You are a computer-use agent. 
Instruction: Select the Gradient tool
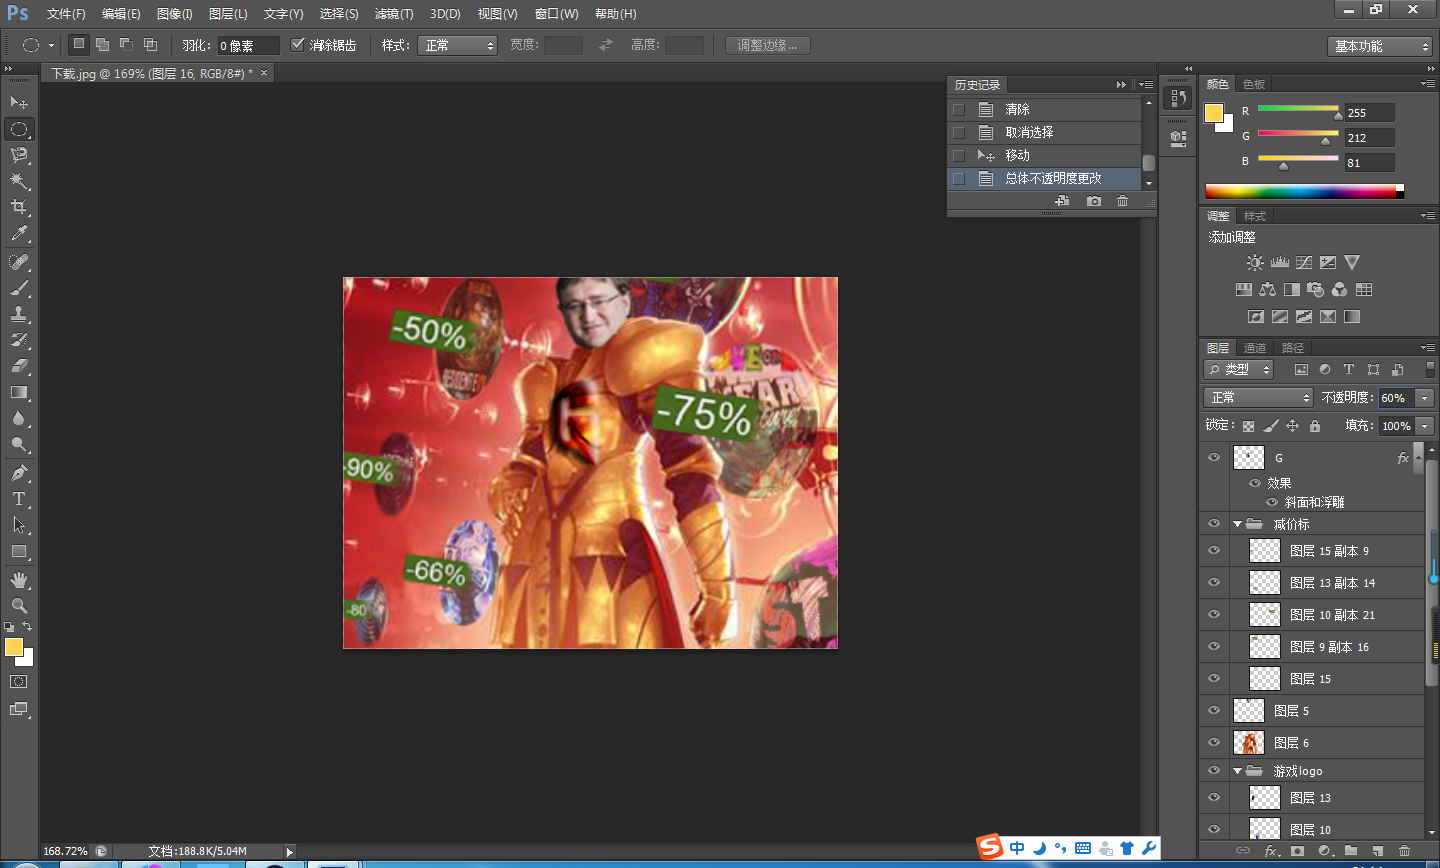[x=19, y=392]
